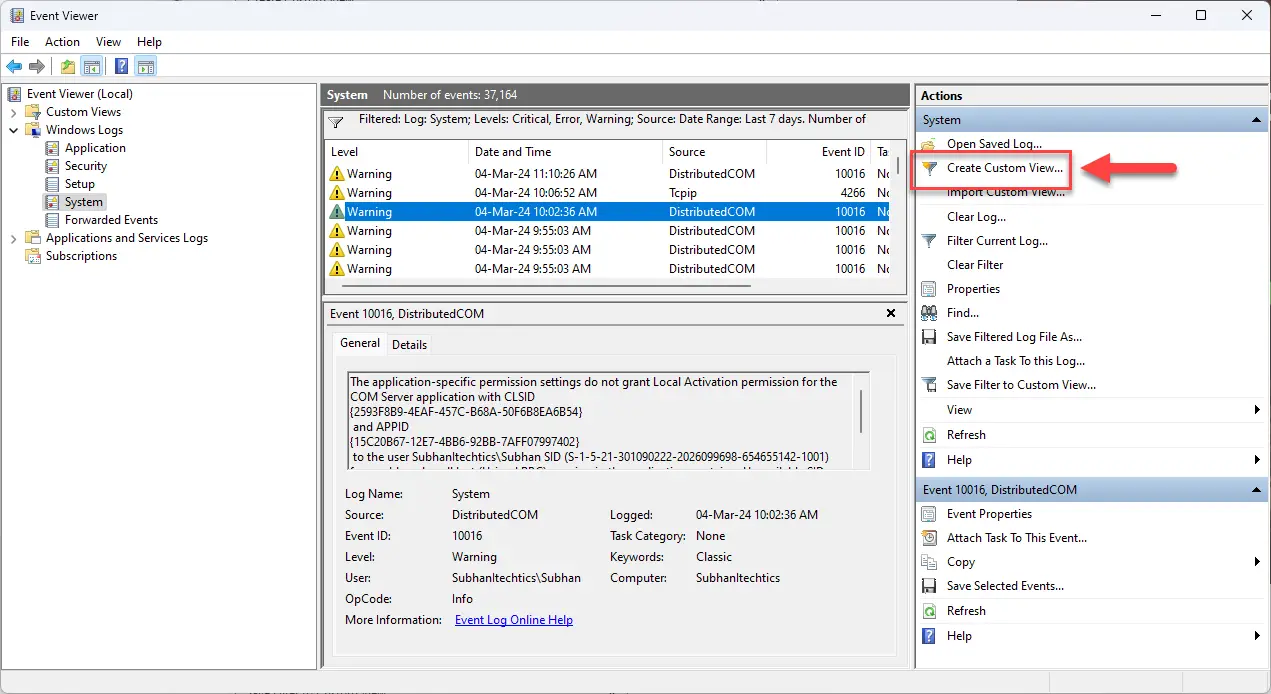Expand the Custom Views node
The image size is (1271, 694).
pos(13,111)
